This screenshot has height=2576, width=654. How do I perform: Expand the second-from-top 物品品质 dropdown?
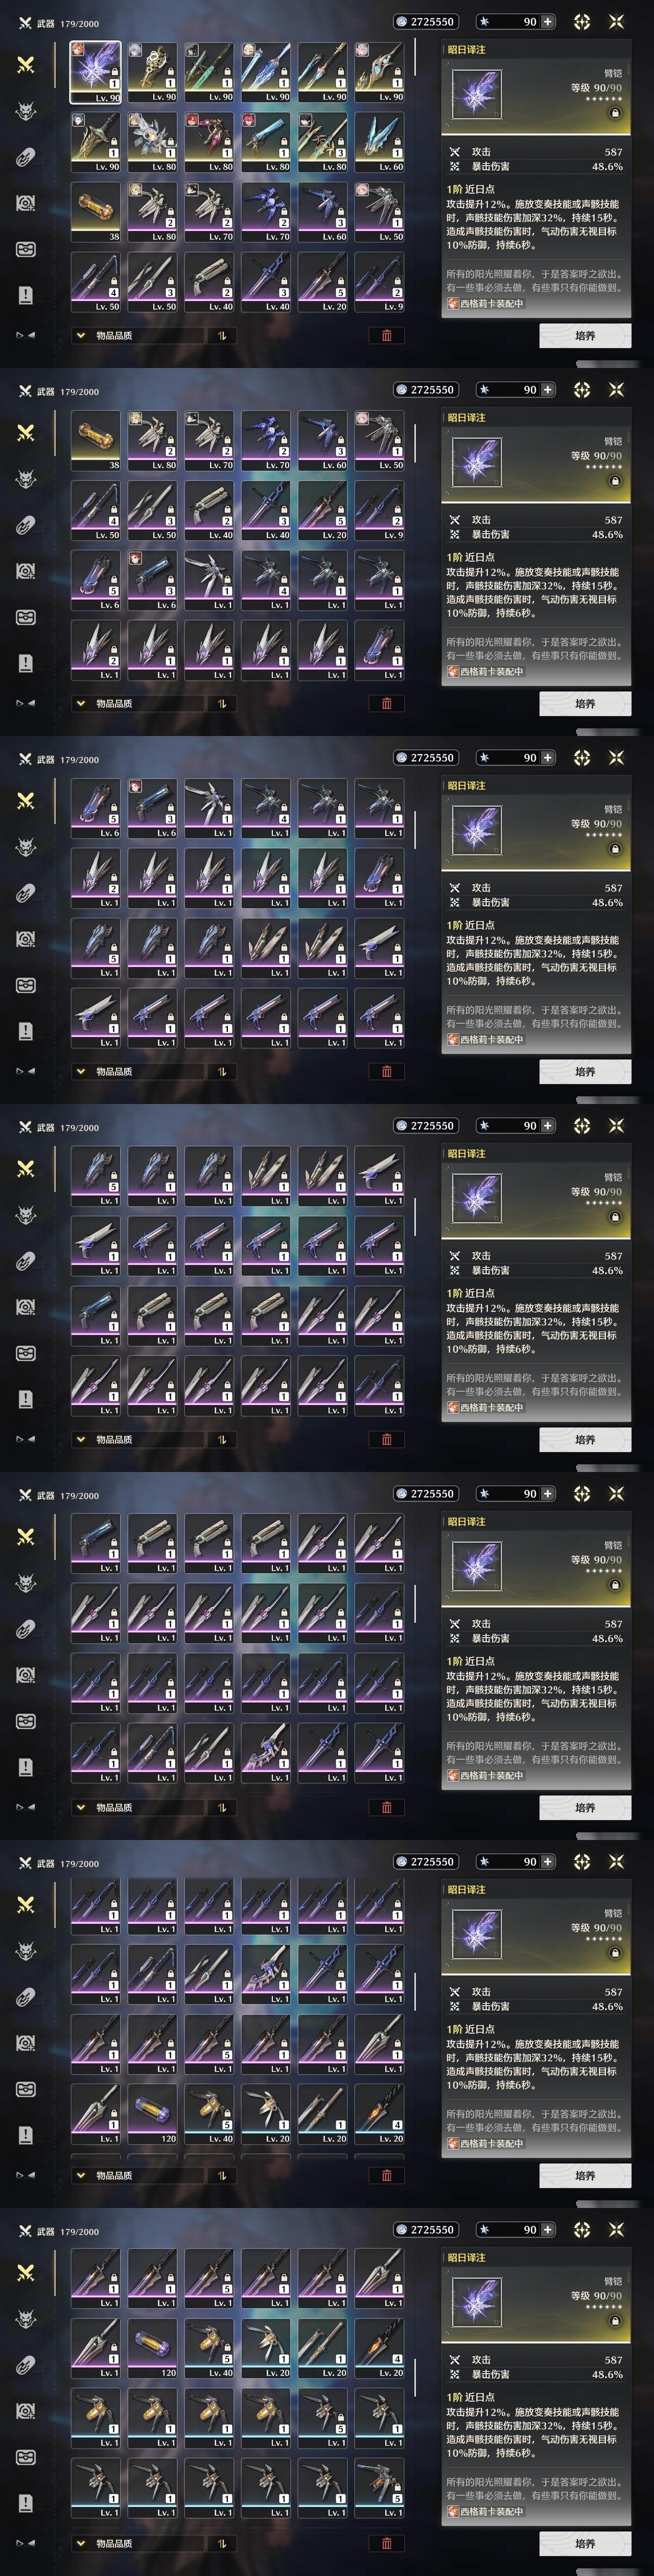tap(136, 704)
